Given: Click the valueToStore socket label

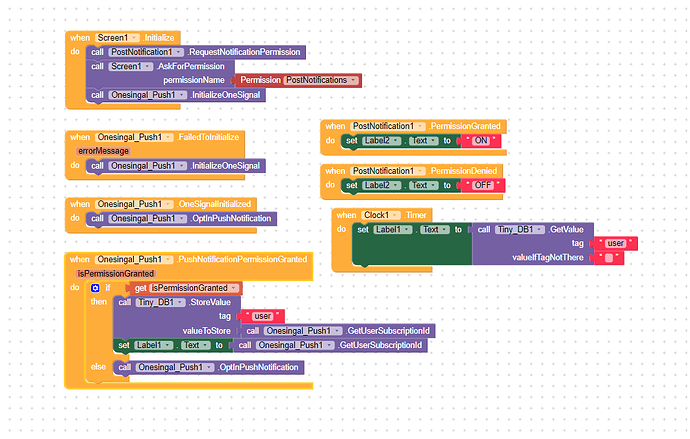Looking at the screenshot, I should [x=206, y=331].
